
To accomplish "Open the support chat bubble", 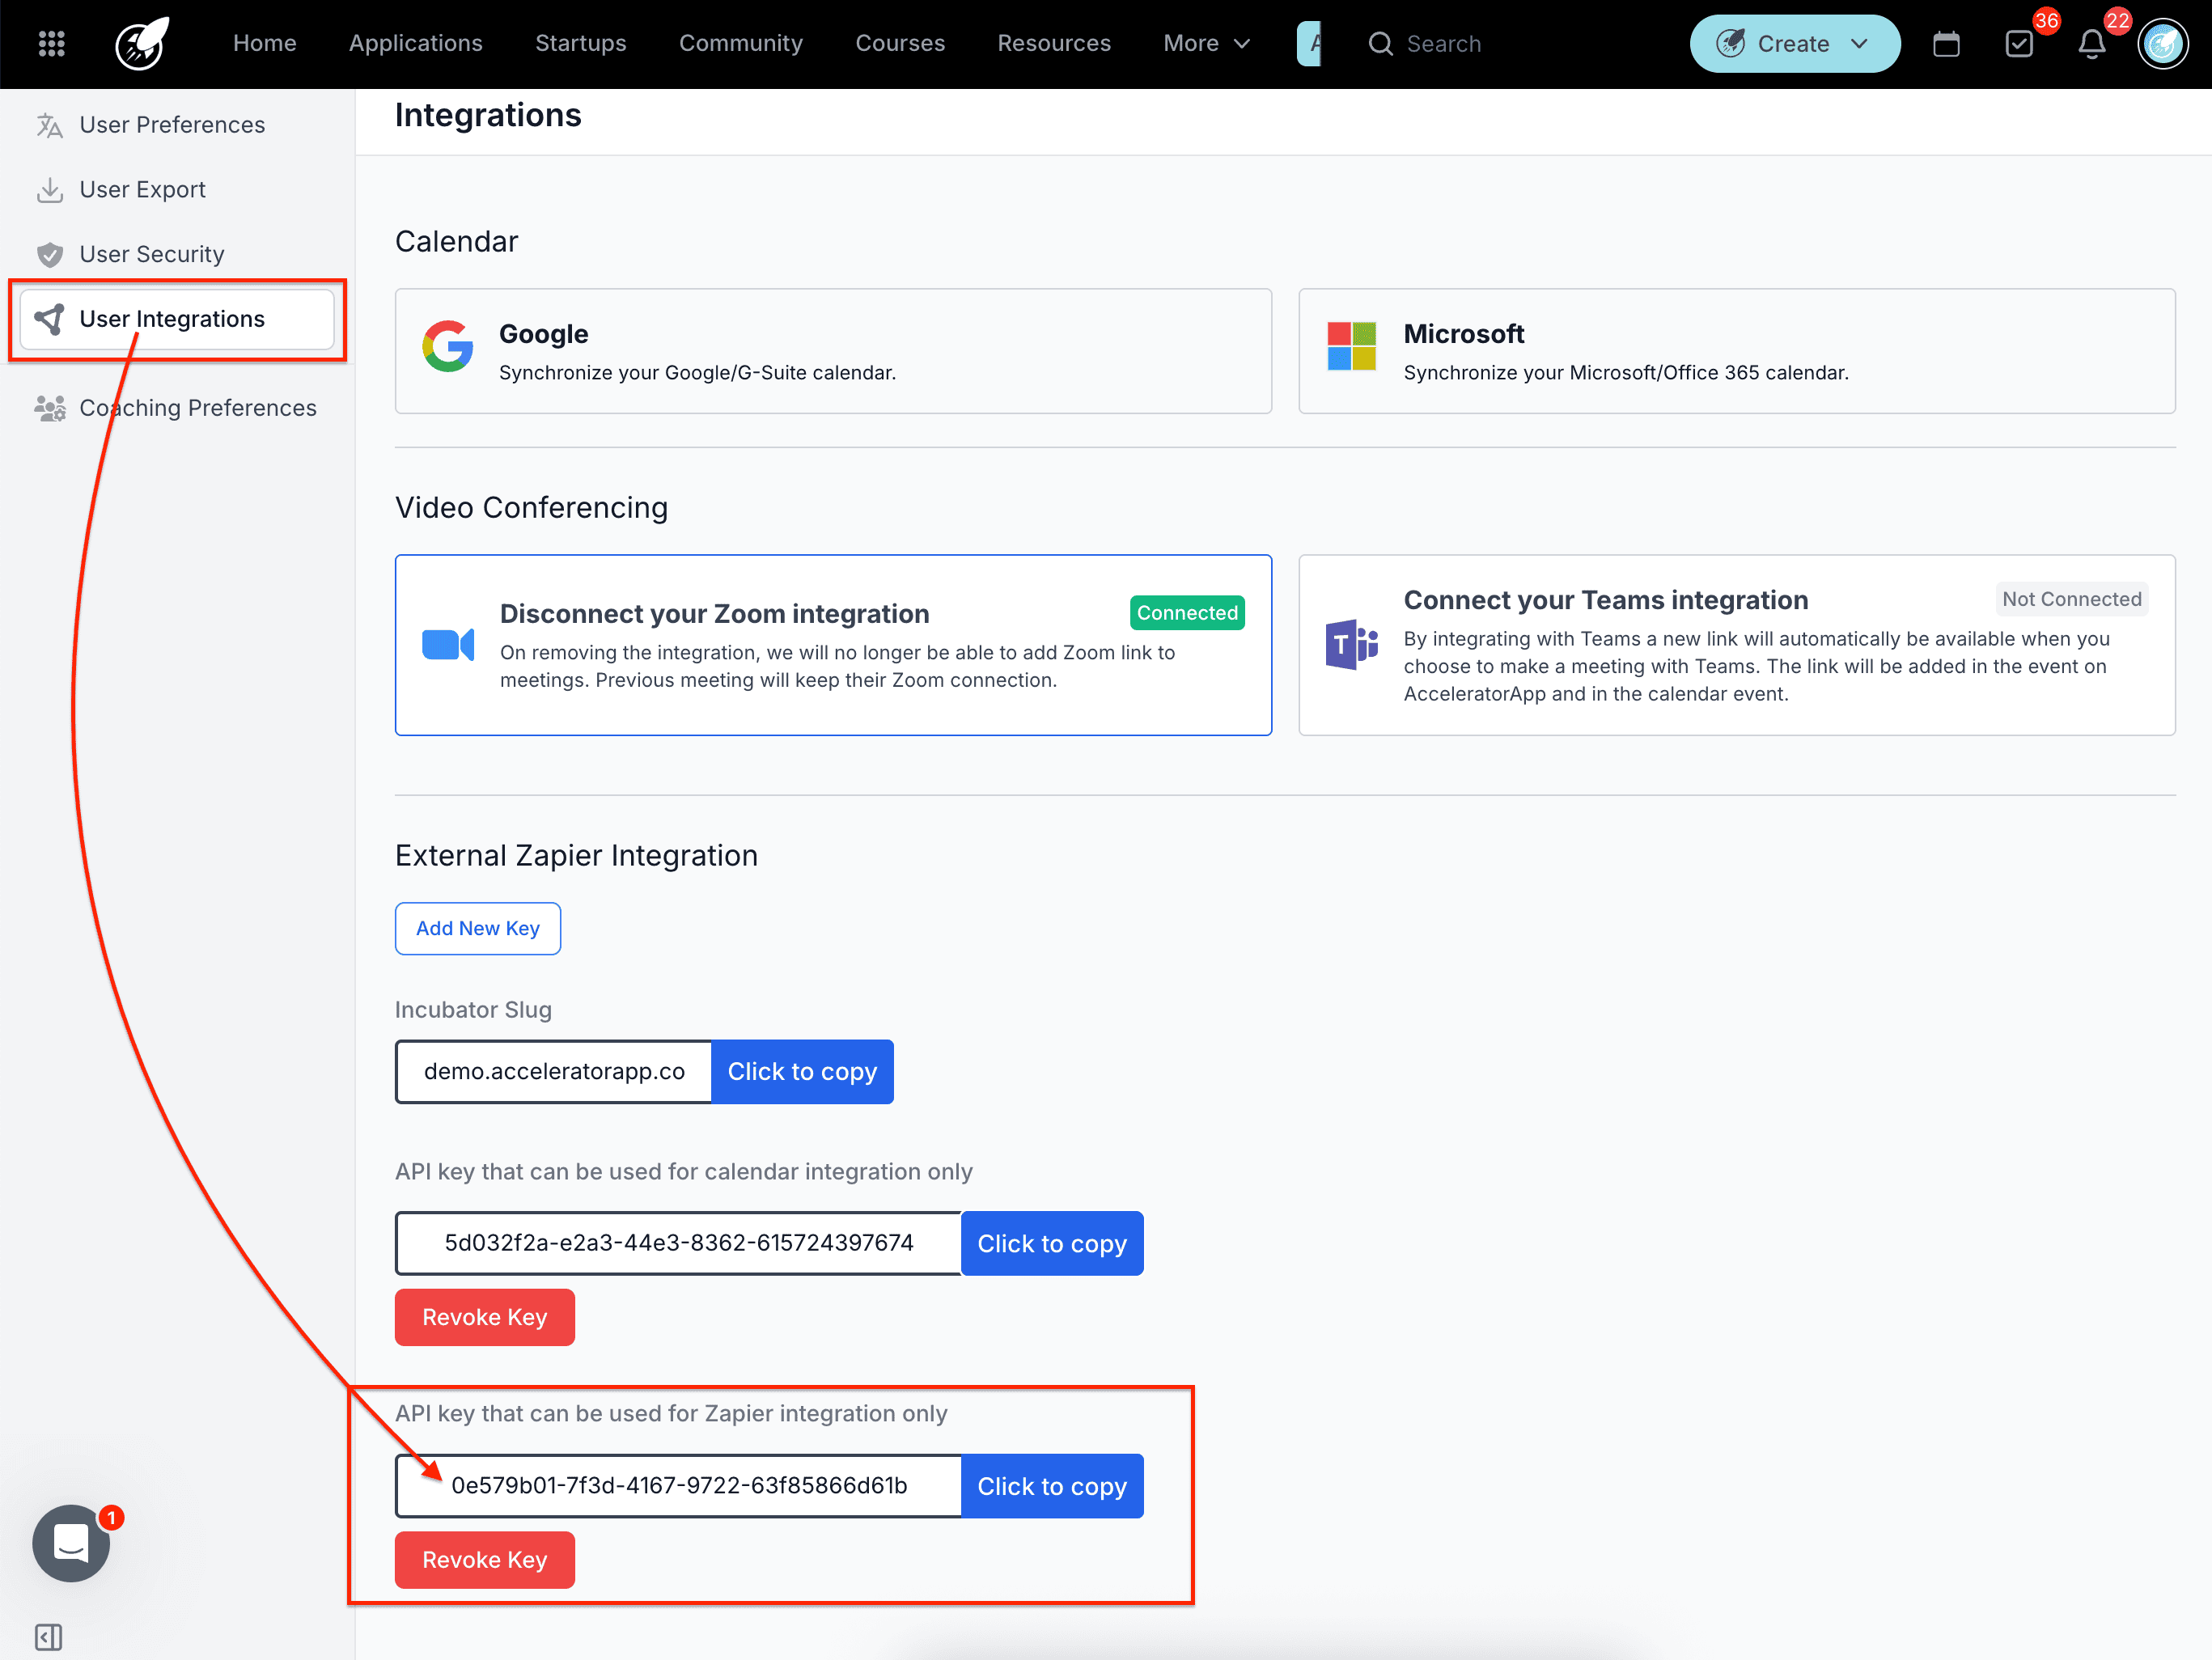I will [x=70, y=1543].
